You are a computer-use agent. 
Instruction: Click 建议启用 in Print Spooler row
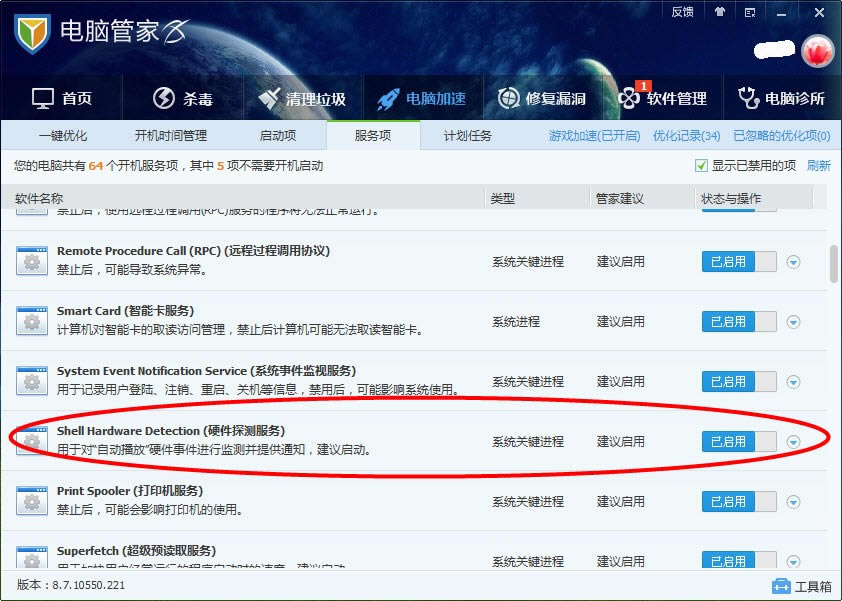pos(620,502)
